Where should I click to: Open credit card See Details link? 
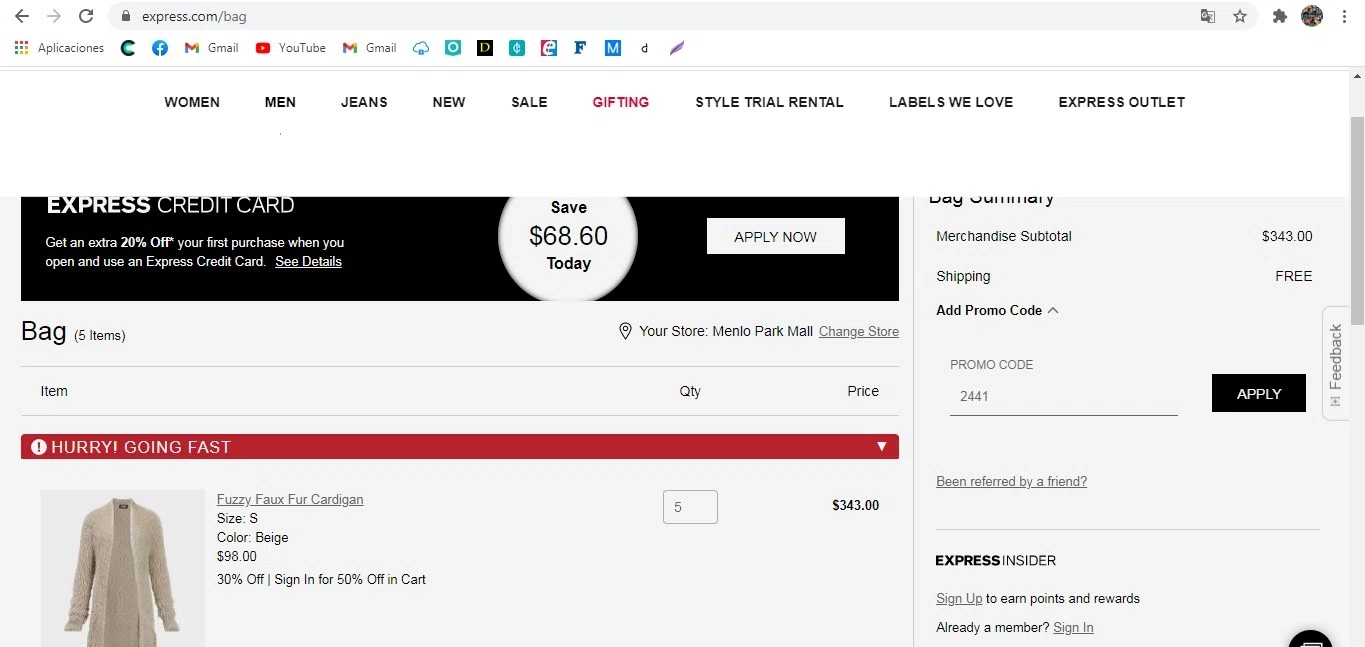[x=309, y=261]
